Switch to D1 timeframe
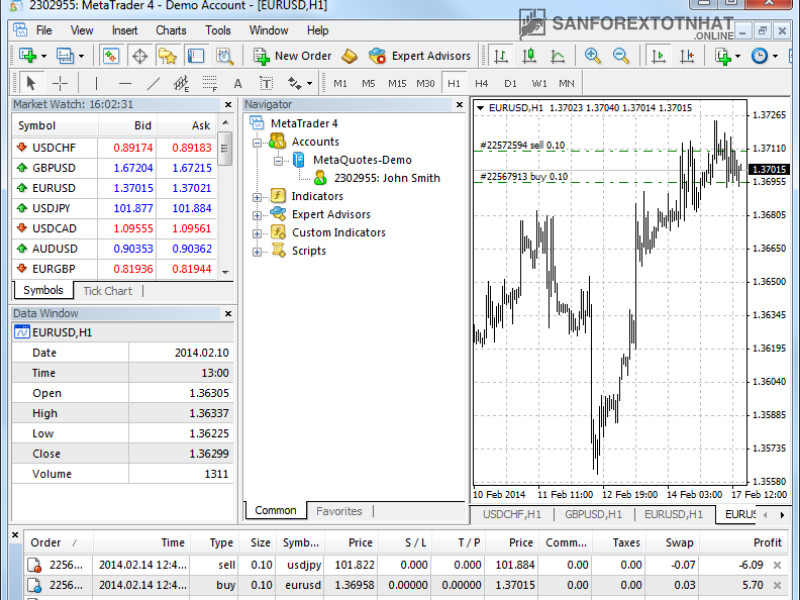Screen dimensions: 800x600 click(510, 83)
